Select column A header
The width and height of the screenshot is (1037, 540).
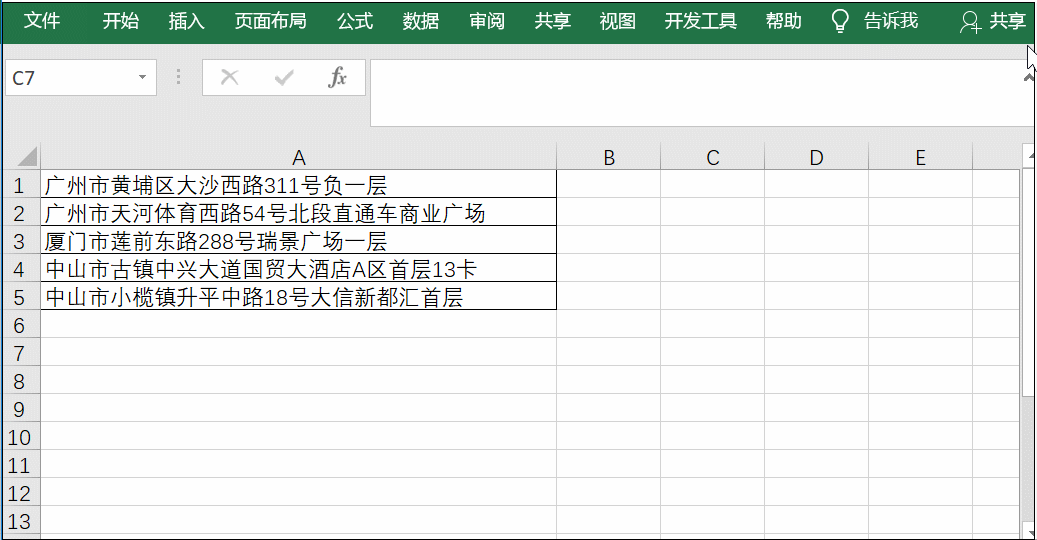coord(298,157)
